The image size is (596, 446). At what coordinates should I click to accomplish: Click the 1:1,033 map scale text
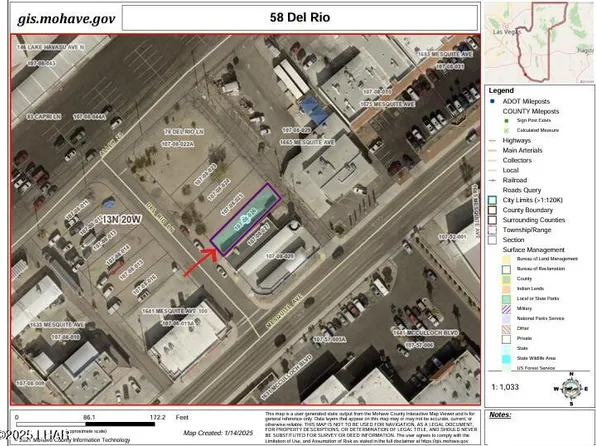505,387
